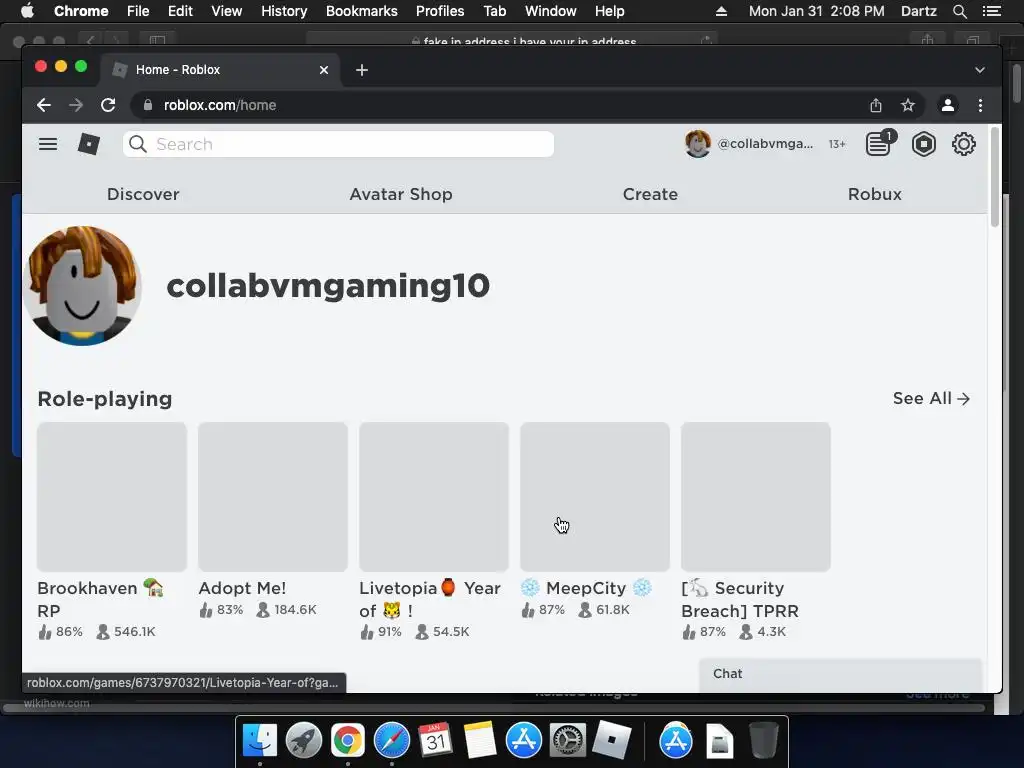
Task: Open the collabvmgaming10 profile name
Action: pos(328,285)
